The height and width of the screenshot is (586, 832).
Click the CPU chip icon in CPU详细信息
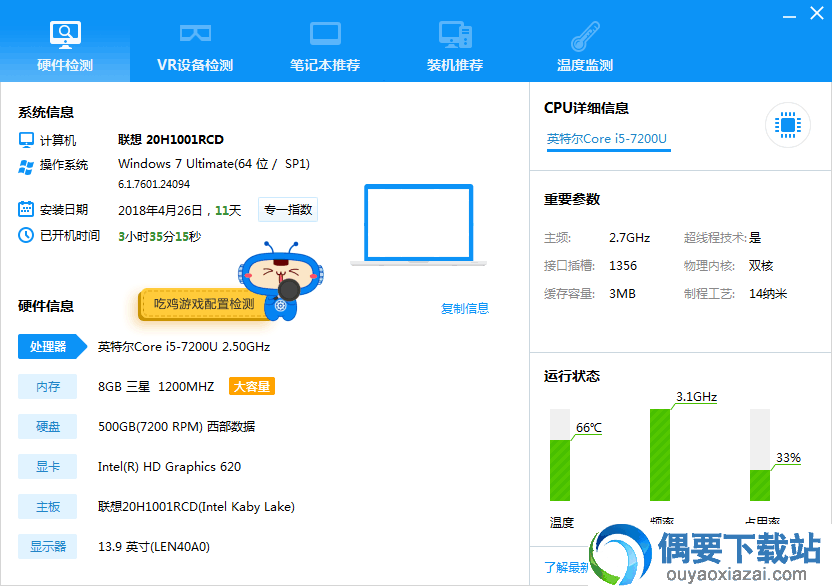pyautogui.click(x=787, y=125)
